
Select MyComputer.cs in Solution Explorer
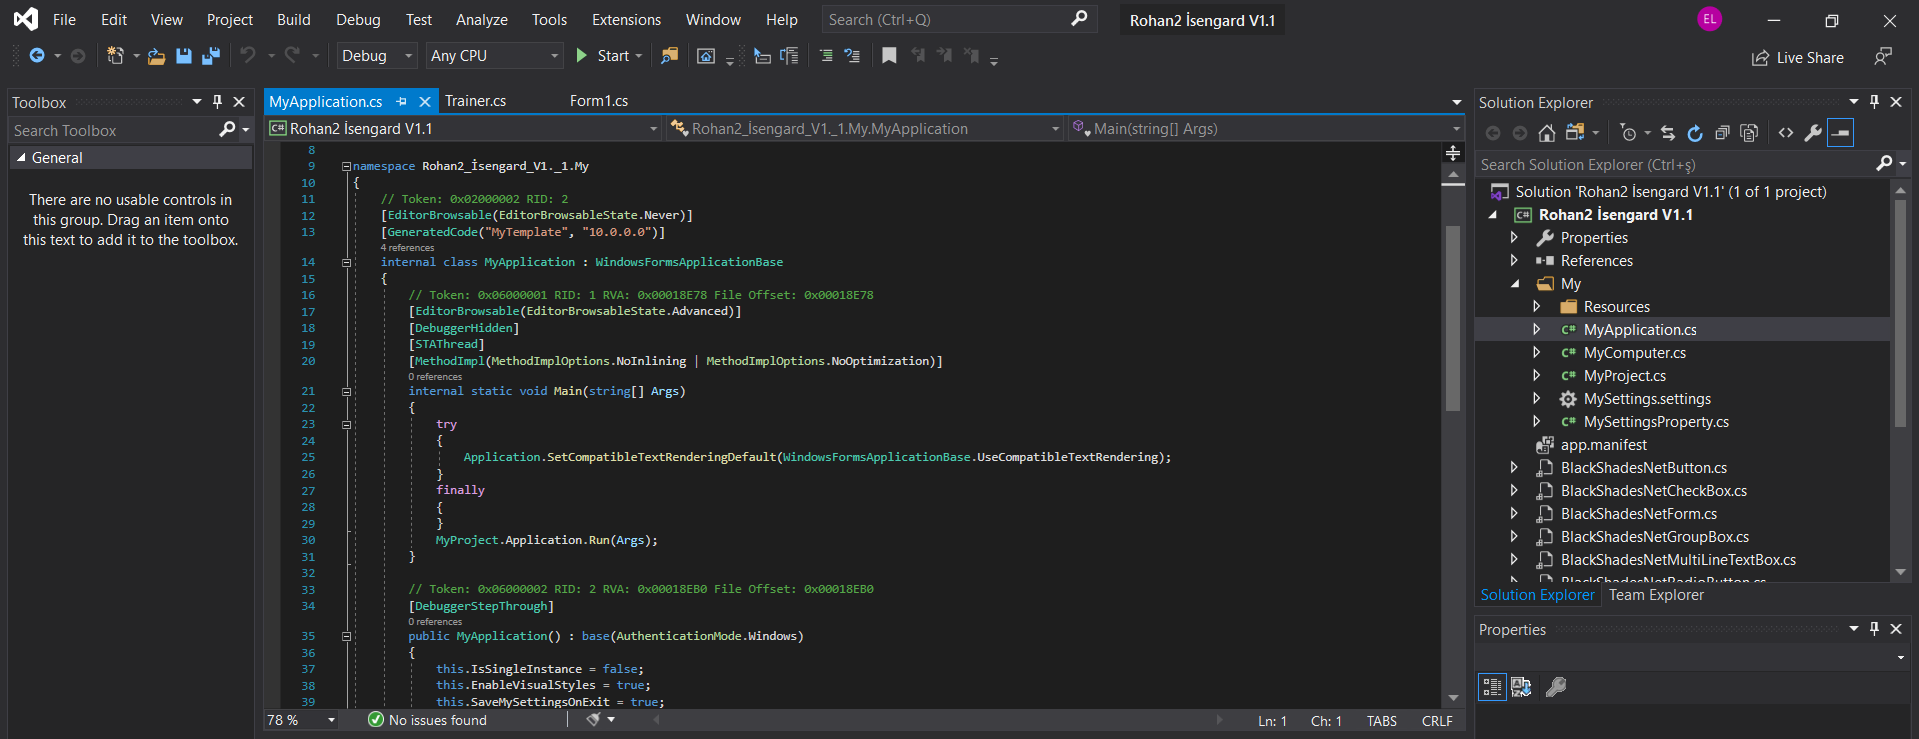tap(1634, 353)
